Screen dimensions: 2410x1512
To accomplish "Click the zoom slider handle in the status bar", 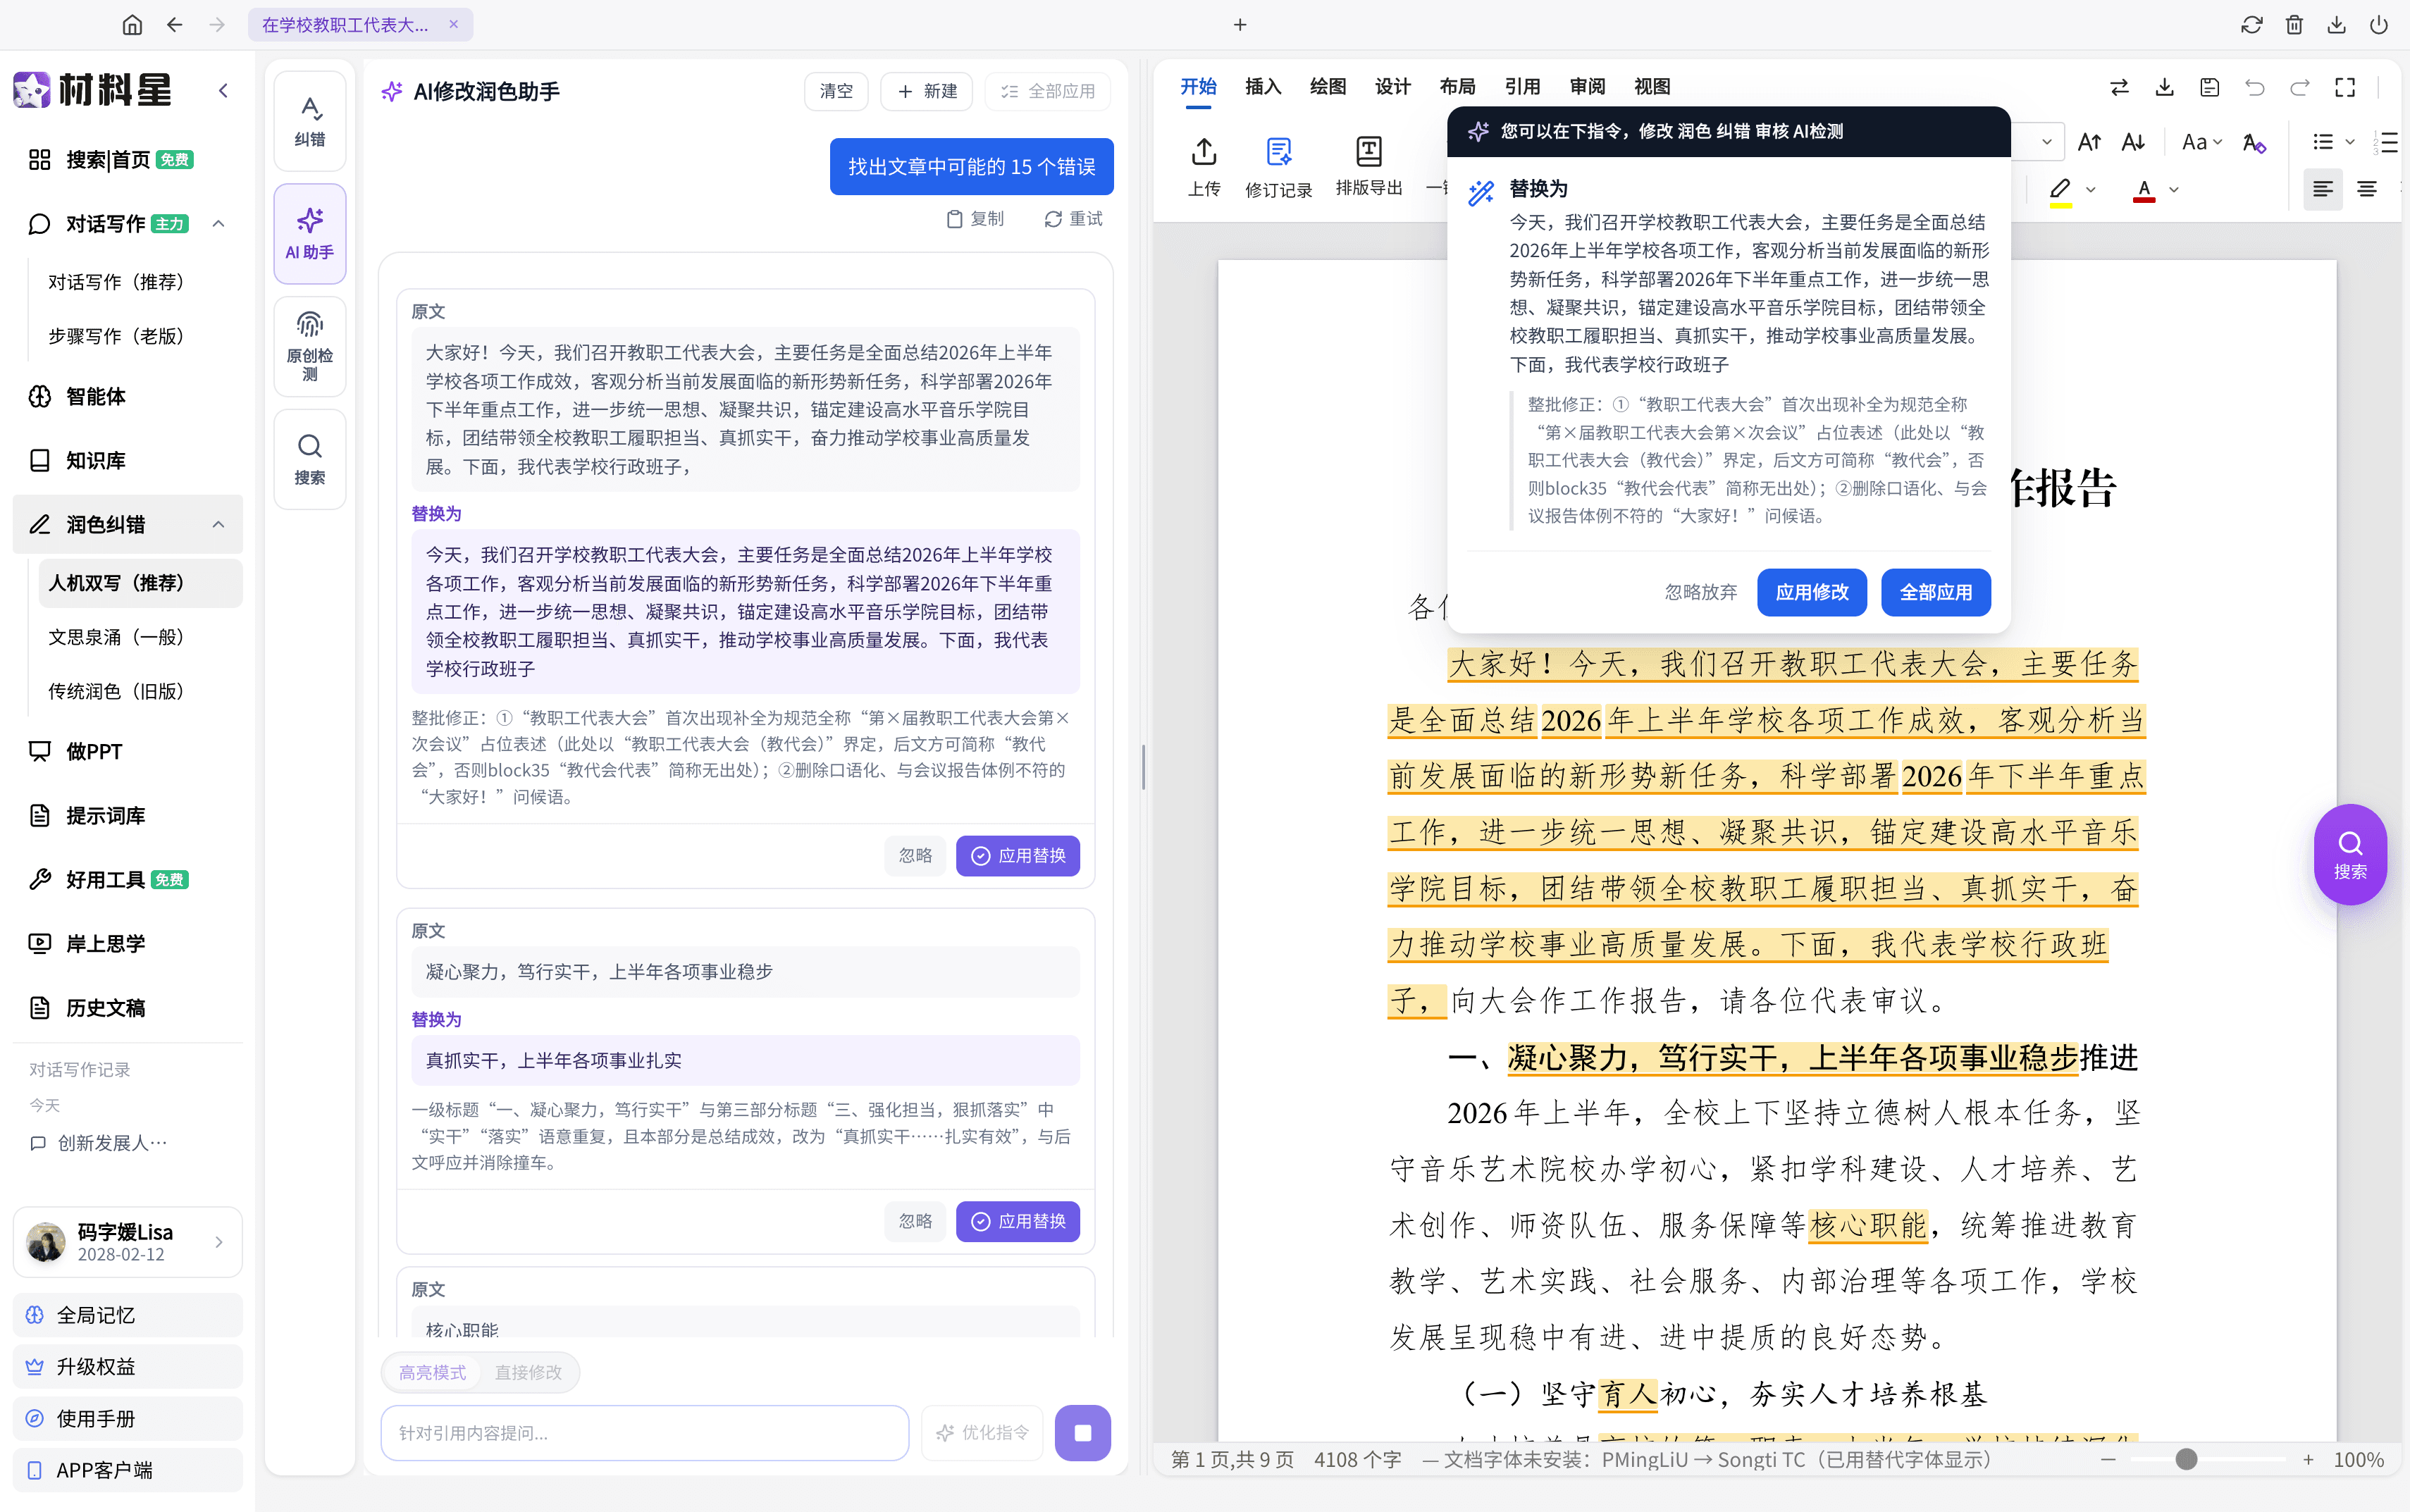I will point(2186,1459).
